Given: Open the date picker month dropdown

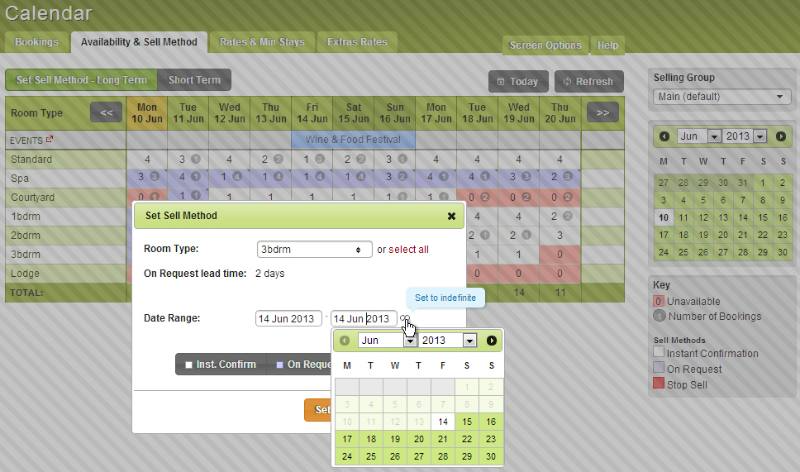Looking at the screenshot, I should [387, 340].
